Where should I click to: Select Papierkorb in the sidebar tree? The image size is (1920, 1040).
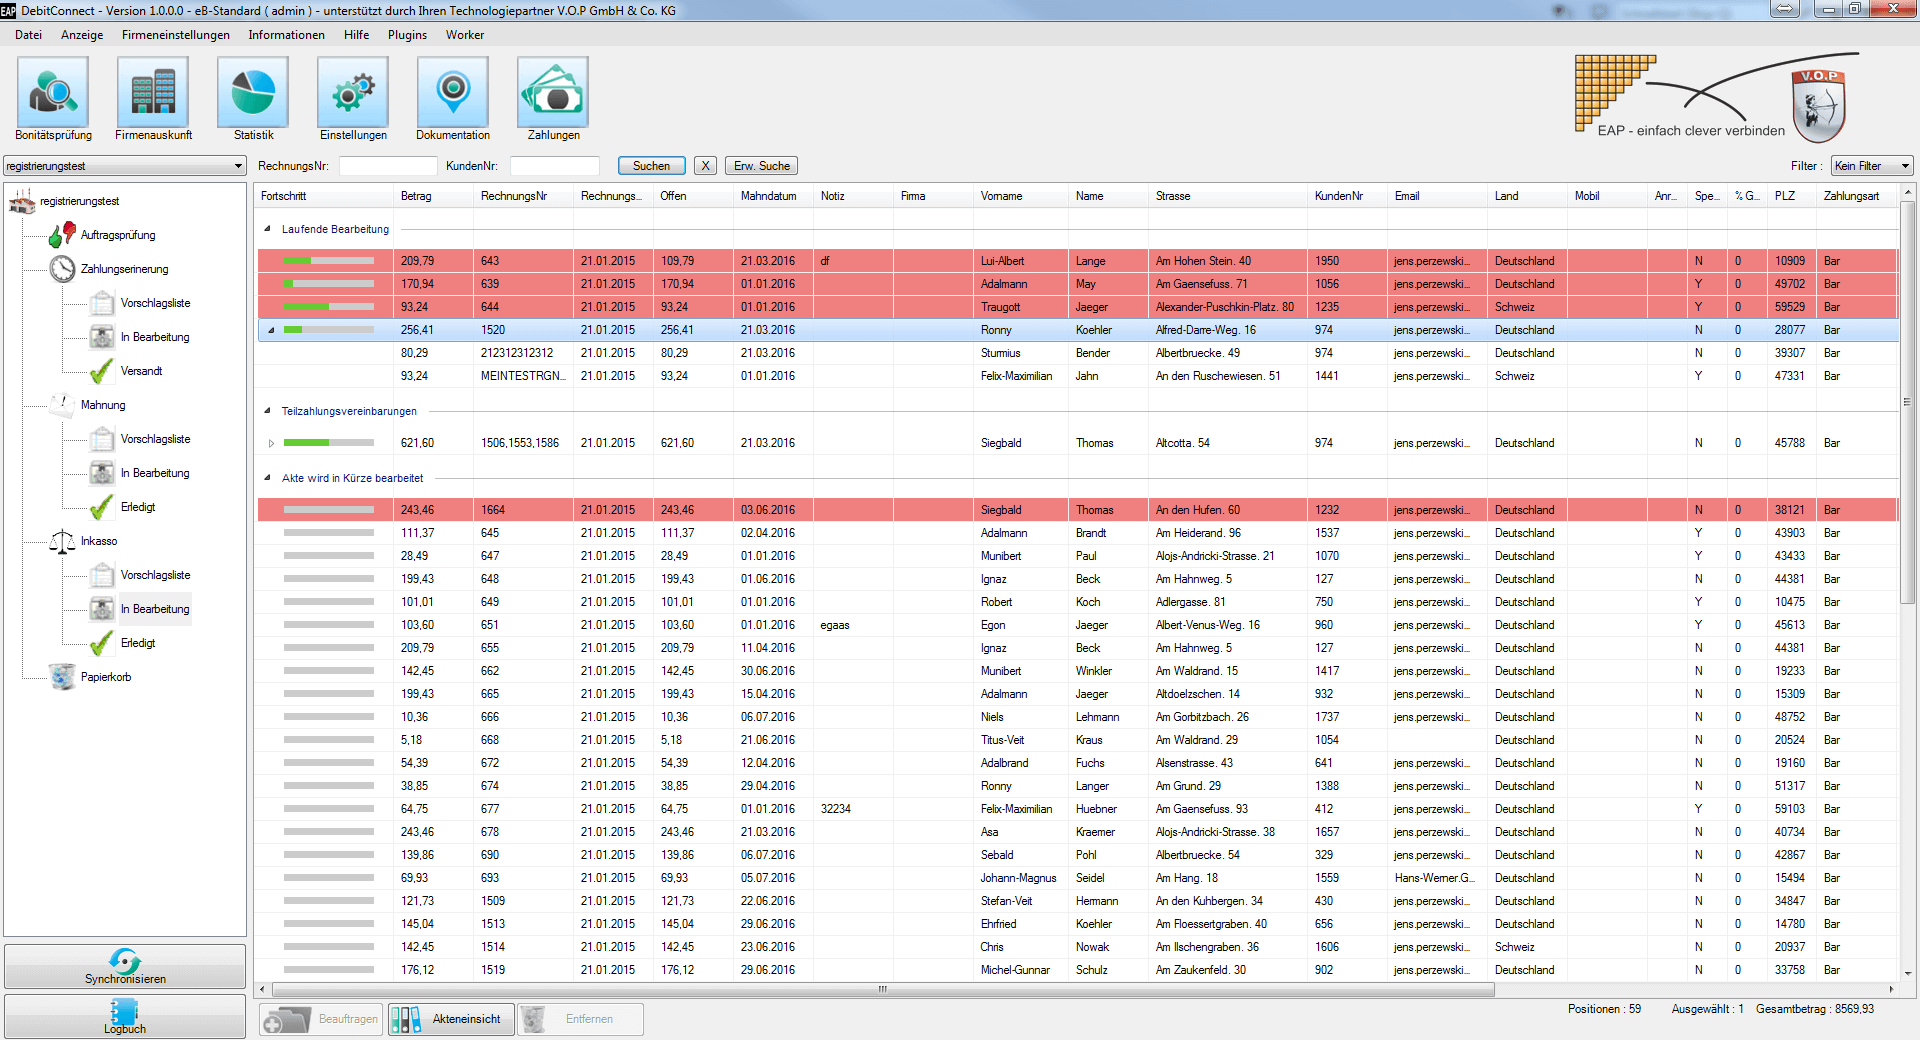(x=105, y=677)
